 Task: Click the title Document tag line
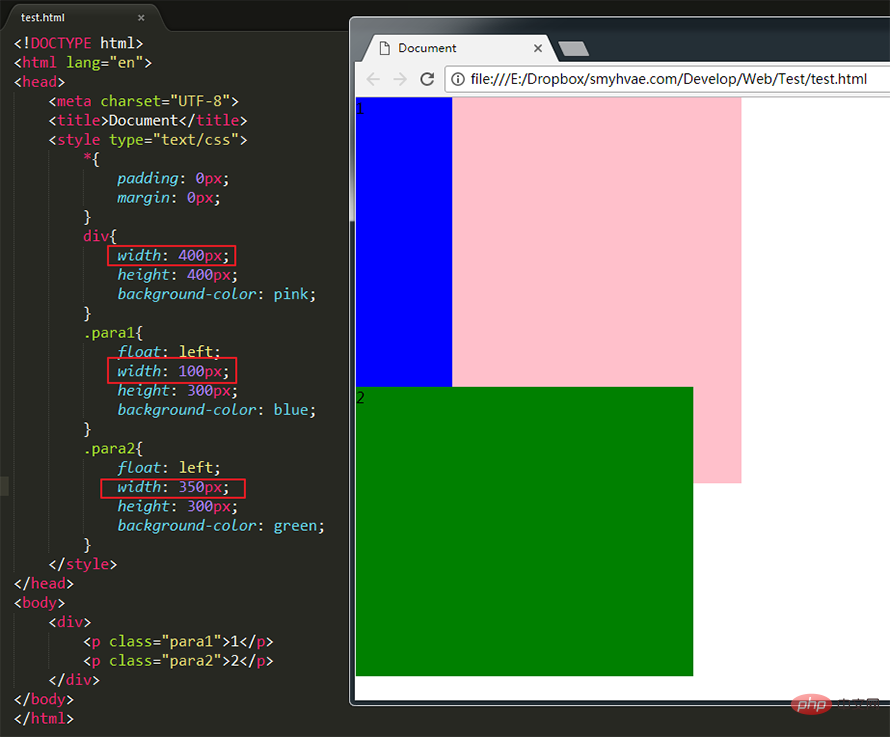(x=148, y=120)
